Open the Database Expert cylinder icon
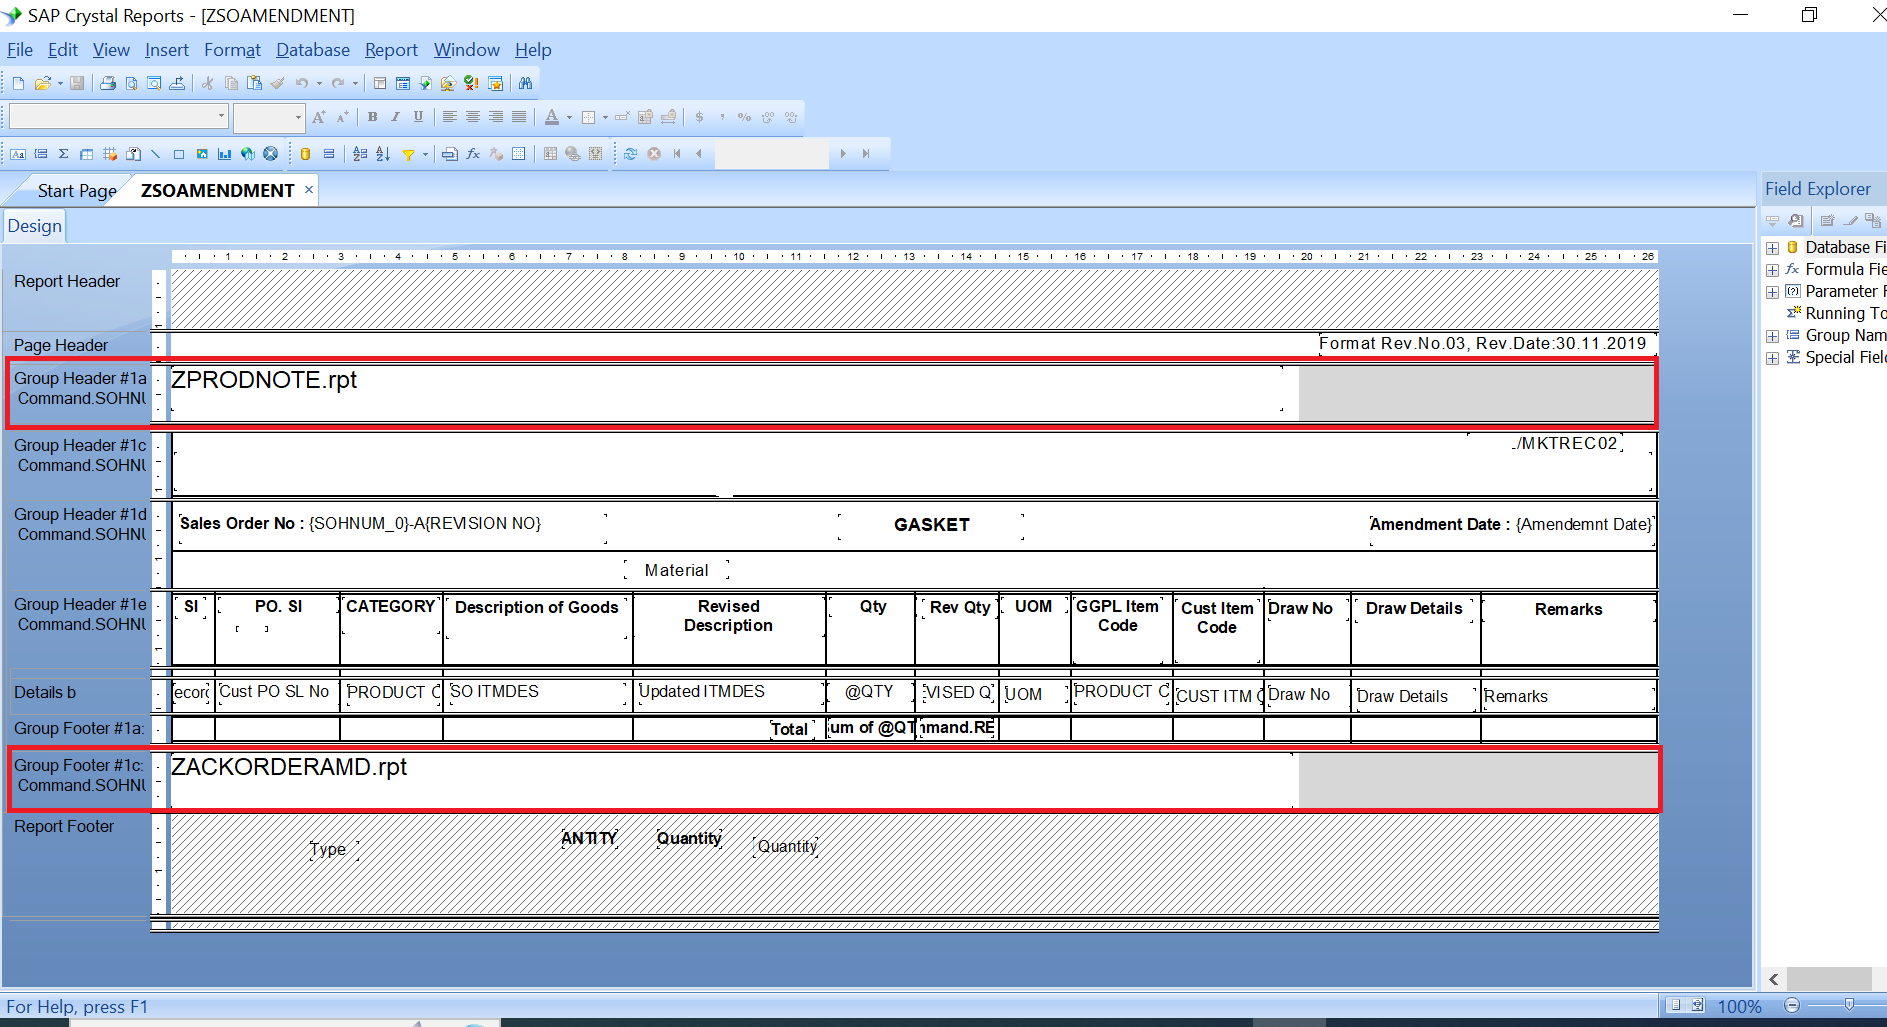 (x=305, y=154)
